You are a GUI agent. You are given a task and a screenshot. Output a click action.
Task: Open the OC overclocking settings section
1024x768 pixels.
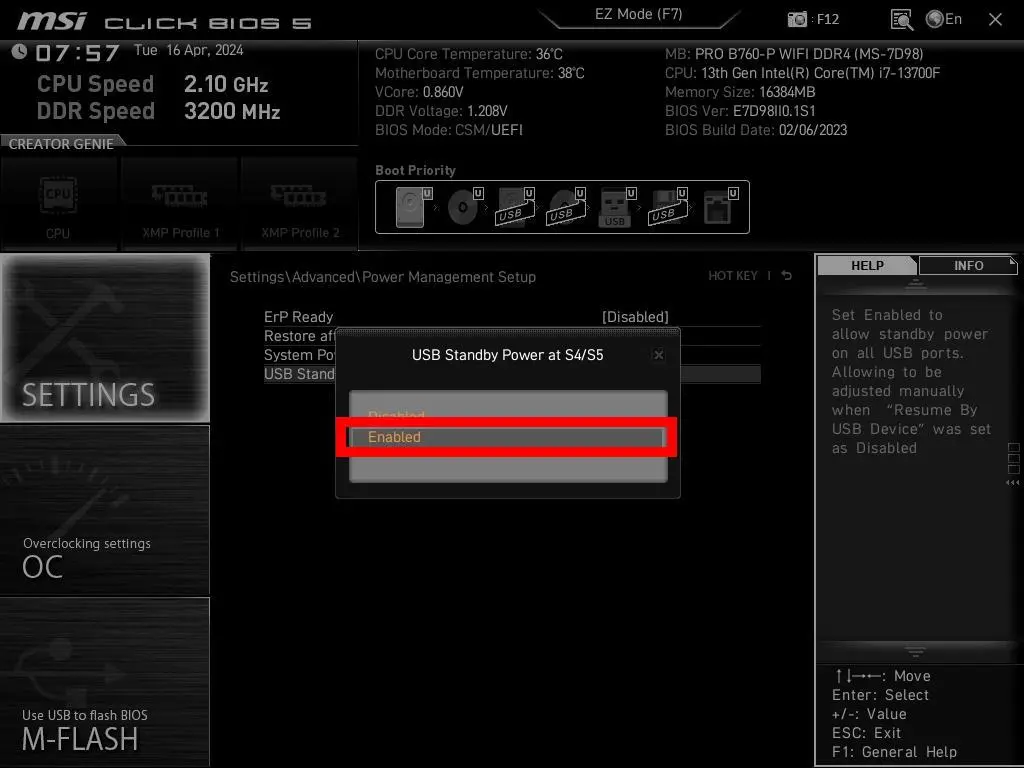[x=104, y=511]
